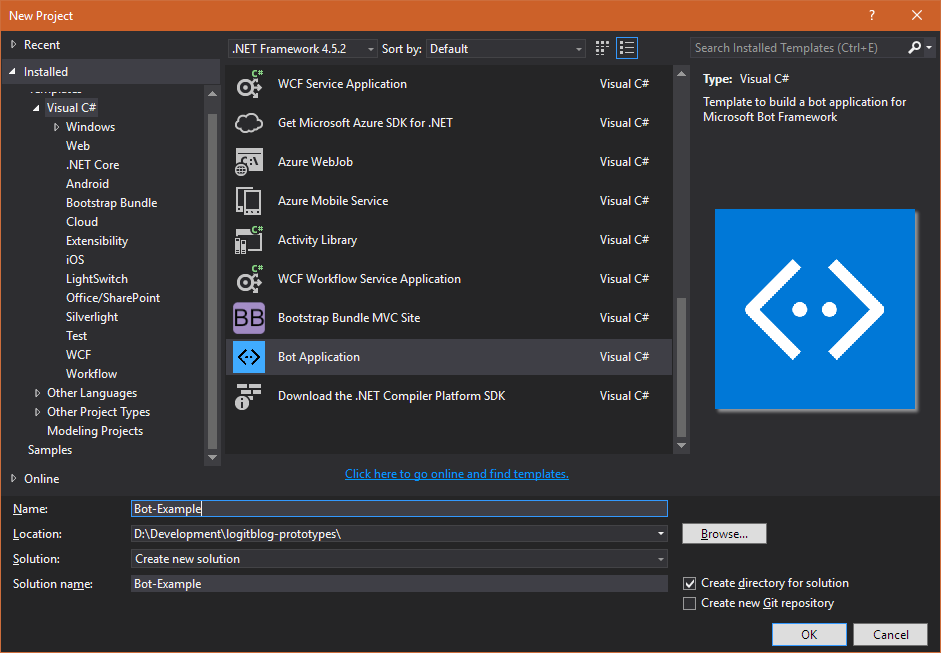Screen dimensions: 941x653
Task: Select the Bootstrap Bundle category
Action: (112, 203)
